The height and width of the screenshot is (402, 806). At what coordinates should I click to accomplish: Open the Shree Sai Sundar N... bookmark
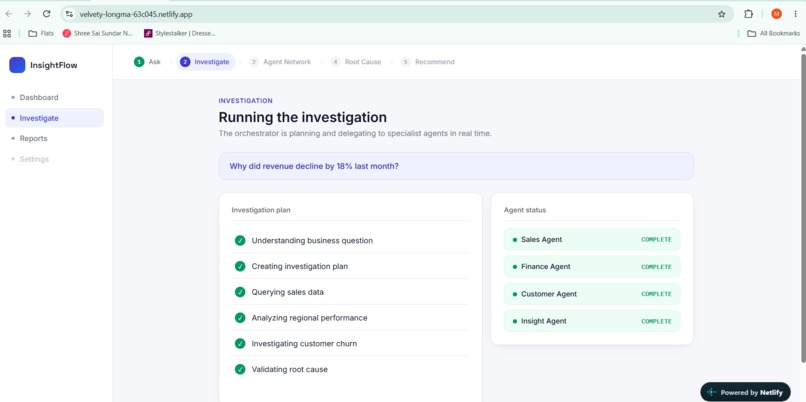click(98, 33)
